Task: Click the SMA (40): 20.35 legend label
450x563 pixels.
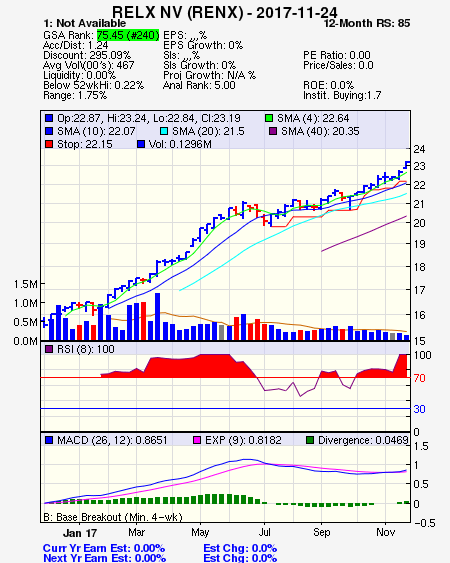Action: coord(320,131)
